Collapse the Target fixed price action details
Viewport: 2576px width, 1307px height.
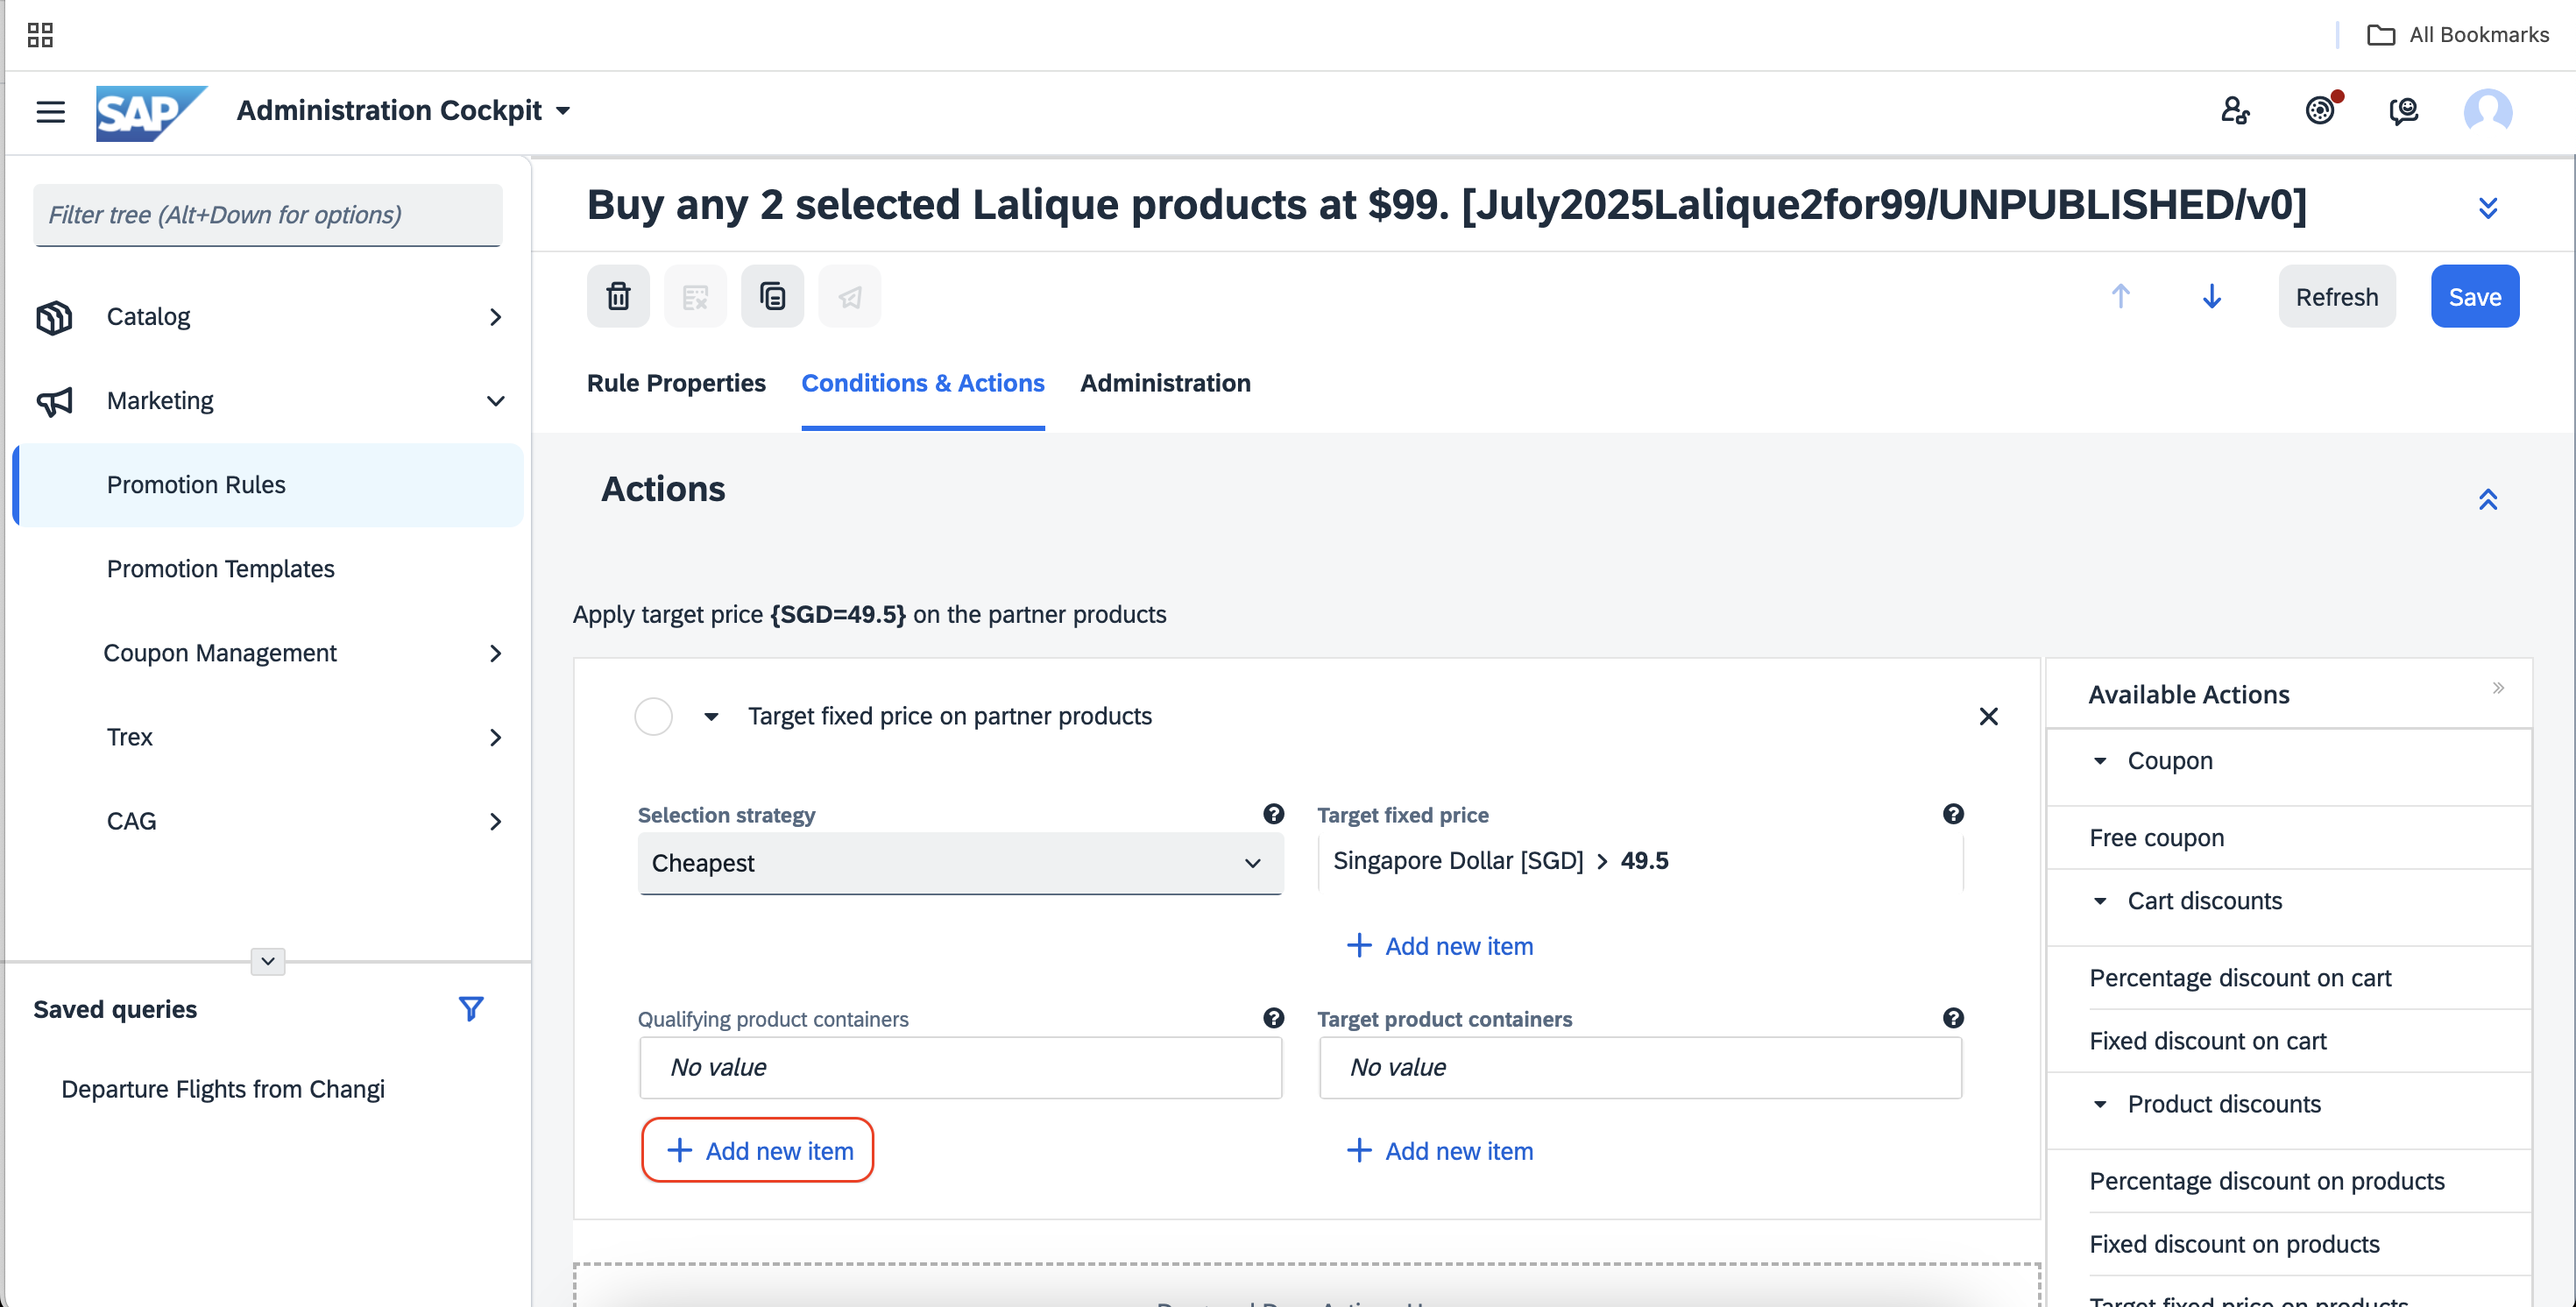coord(711,716)
